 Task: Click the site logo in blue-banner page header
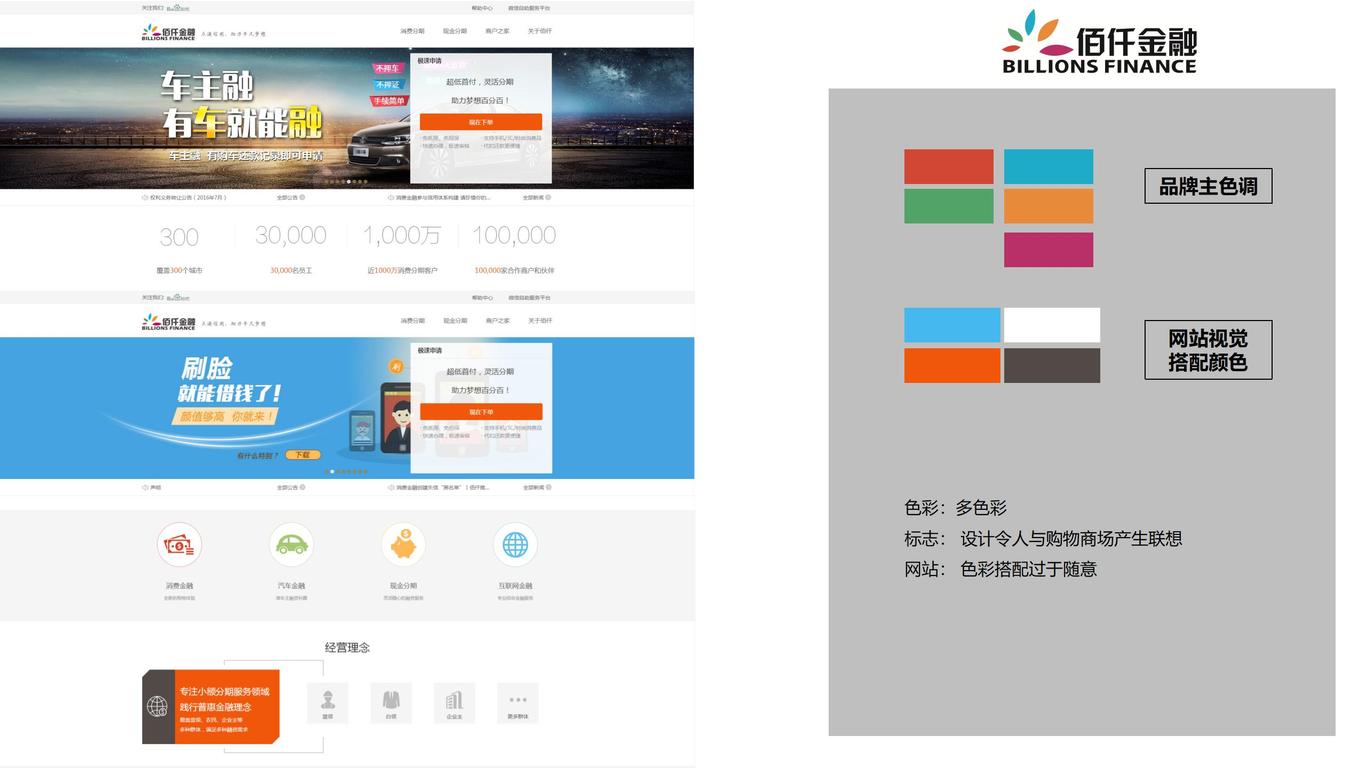[168, 322]
